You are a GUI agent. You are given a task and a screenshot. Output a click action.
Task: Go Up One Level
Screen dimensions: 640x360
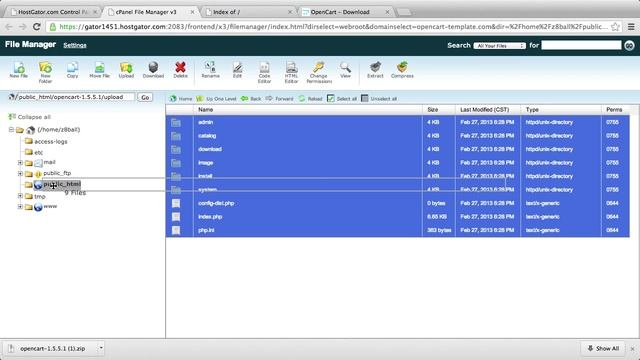click(x=216, y=99)
